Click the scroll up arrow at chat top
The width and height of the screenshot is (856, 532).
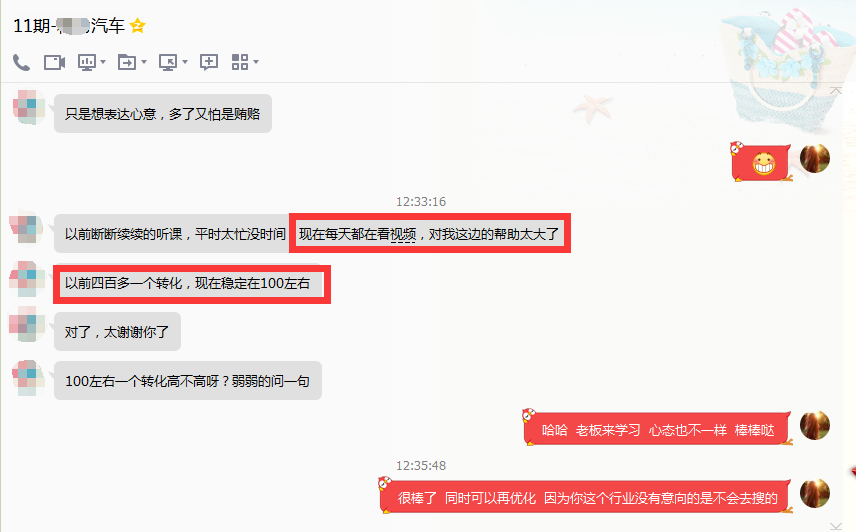pos(836,91)
